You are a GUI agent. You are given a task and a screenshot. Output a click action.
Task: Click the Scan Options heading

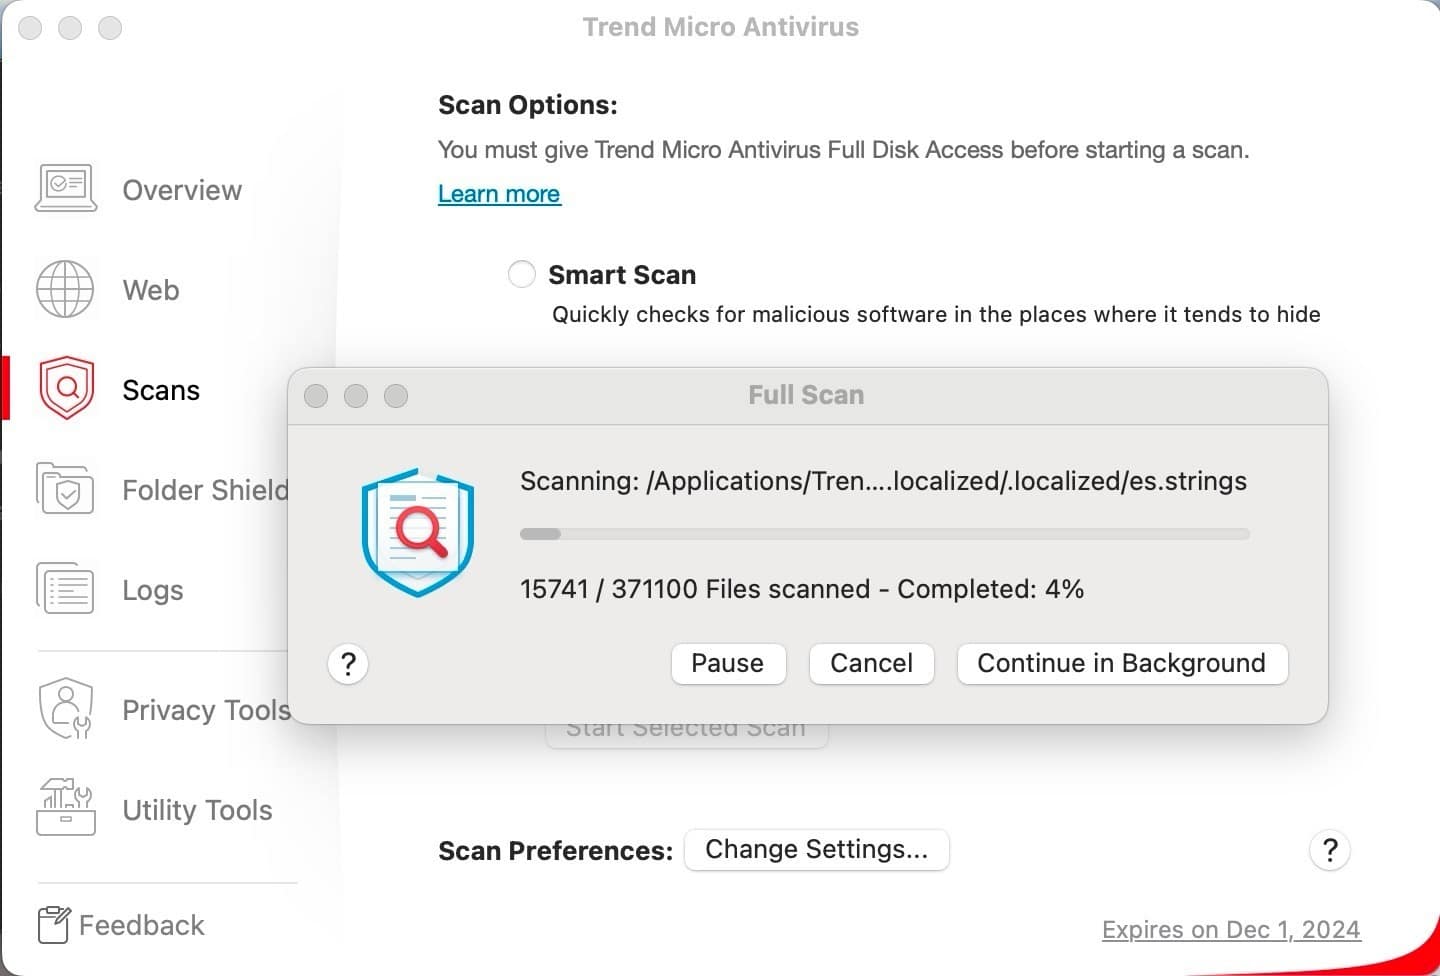pos(528,105)
